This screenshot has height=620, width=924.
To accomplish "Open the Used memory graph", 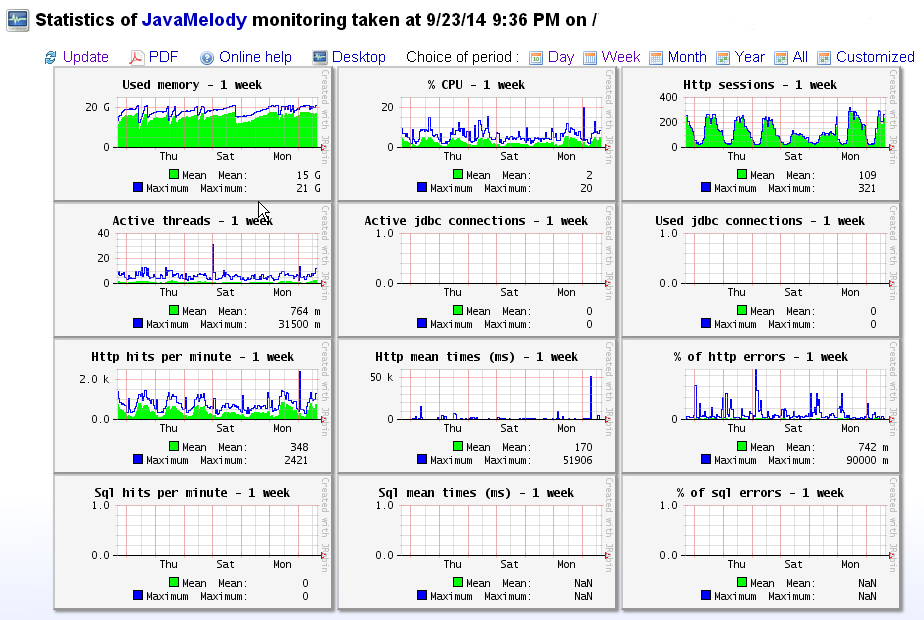I will coord(192,123).
